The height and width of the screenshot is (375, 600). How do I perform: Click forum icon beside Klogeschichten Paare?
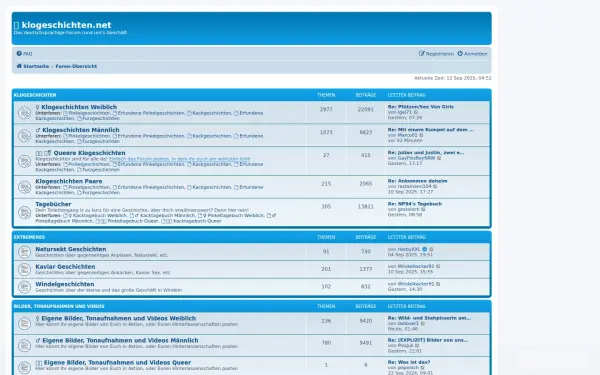click(x=24, y=187)
